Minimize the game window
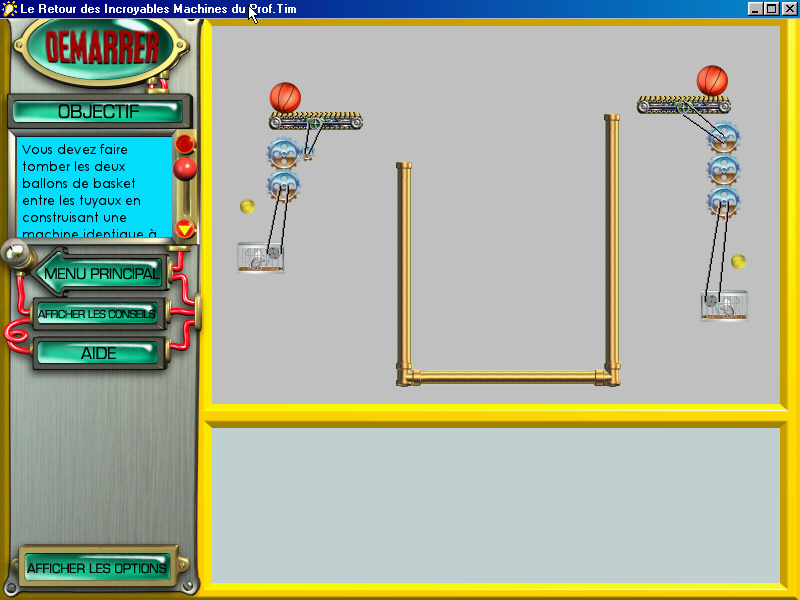800x600 pixels. (755, 9)
